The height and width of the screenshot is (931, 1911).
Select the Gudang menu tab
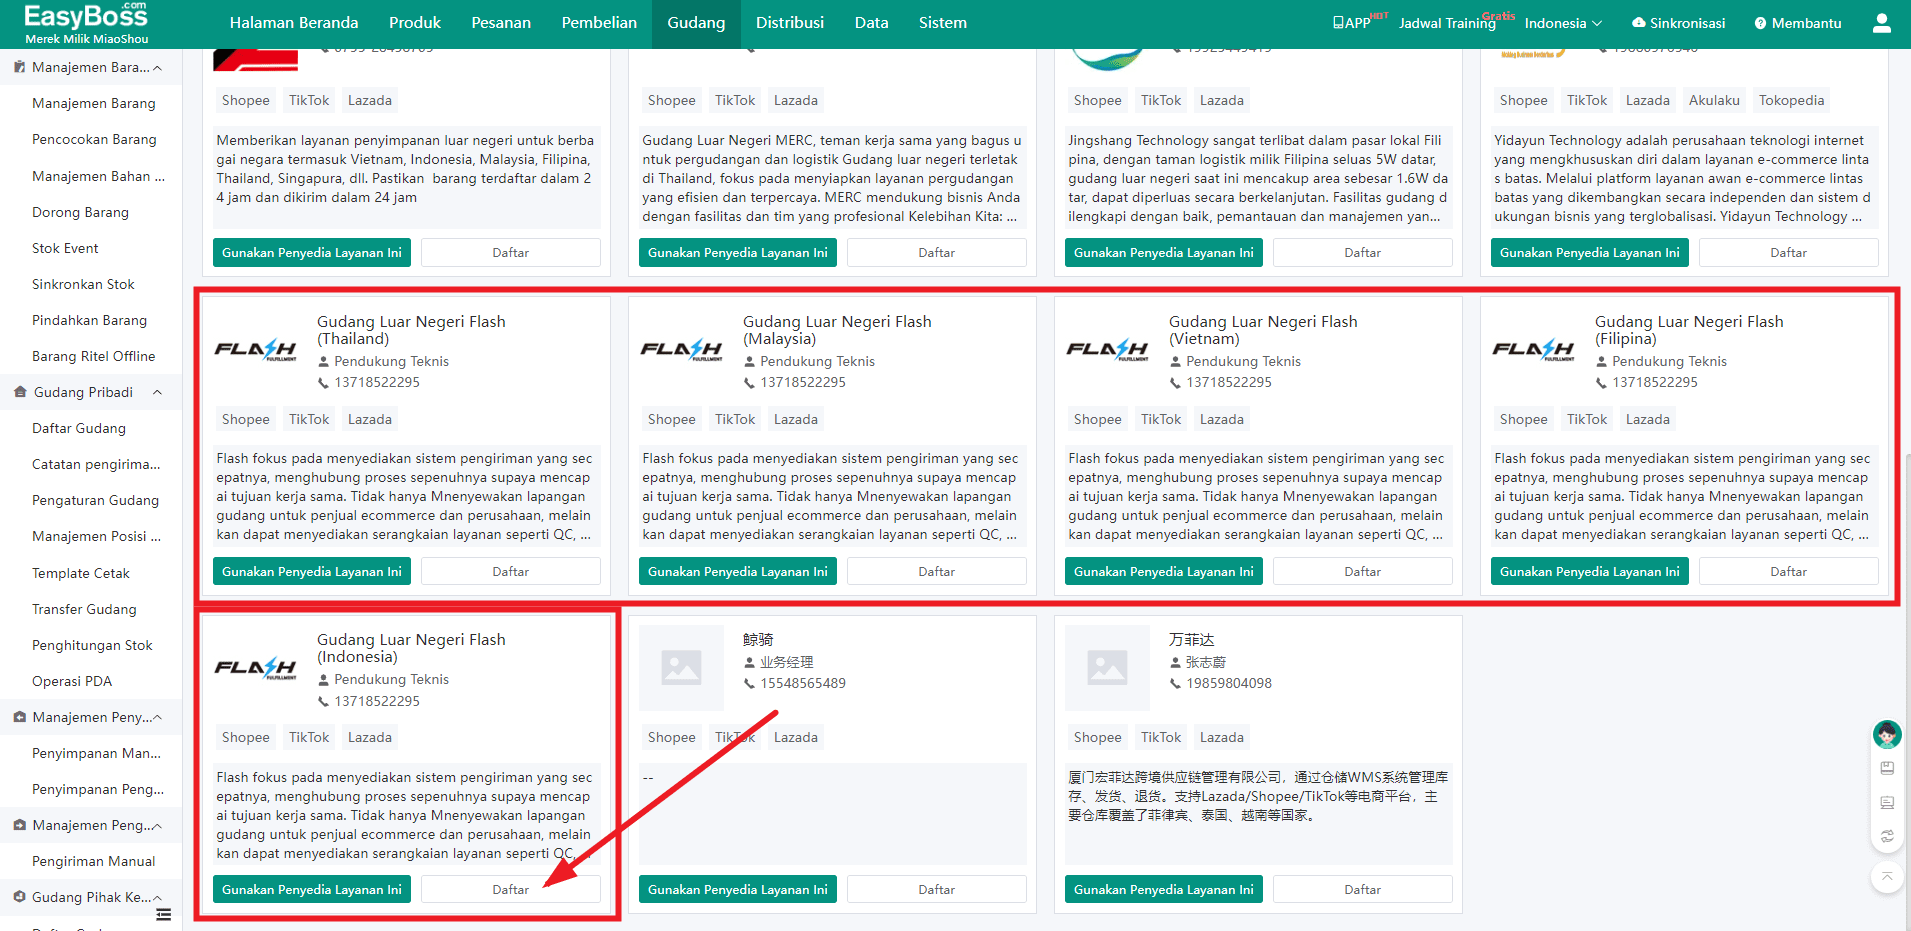pyautogui.click(x=696, y=23)
